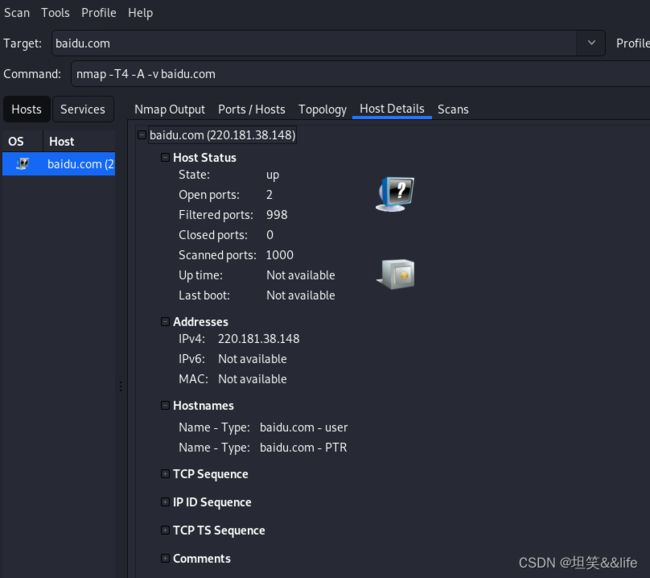Image resolution: width=650 pixels, height=578 pixels.
Task: Switch to the Ports / Hosts tab
Action: tap(252, 109)
